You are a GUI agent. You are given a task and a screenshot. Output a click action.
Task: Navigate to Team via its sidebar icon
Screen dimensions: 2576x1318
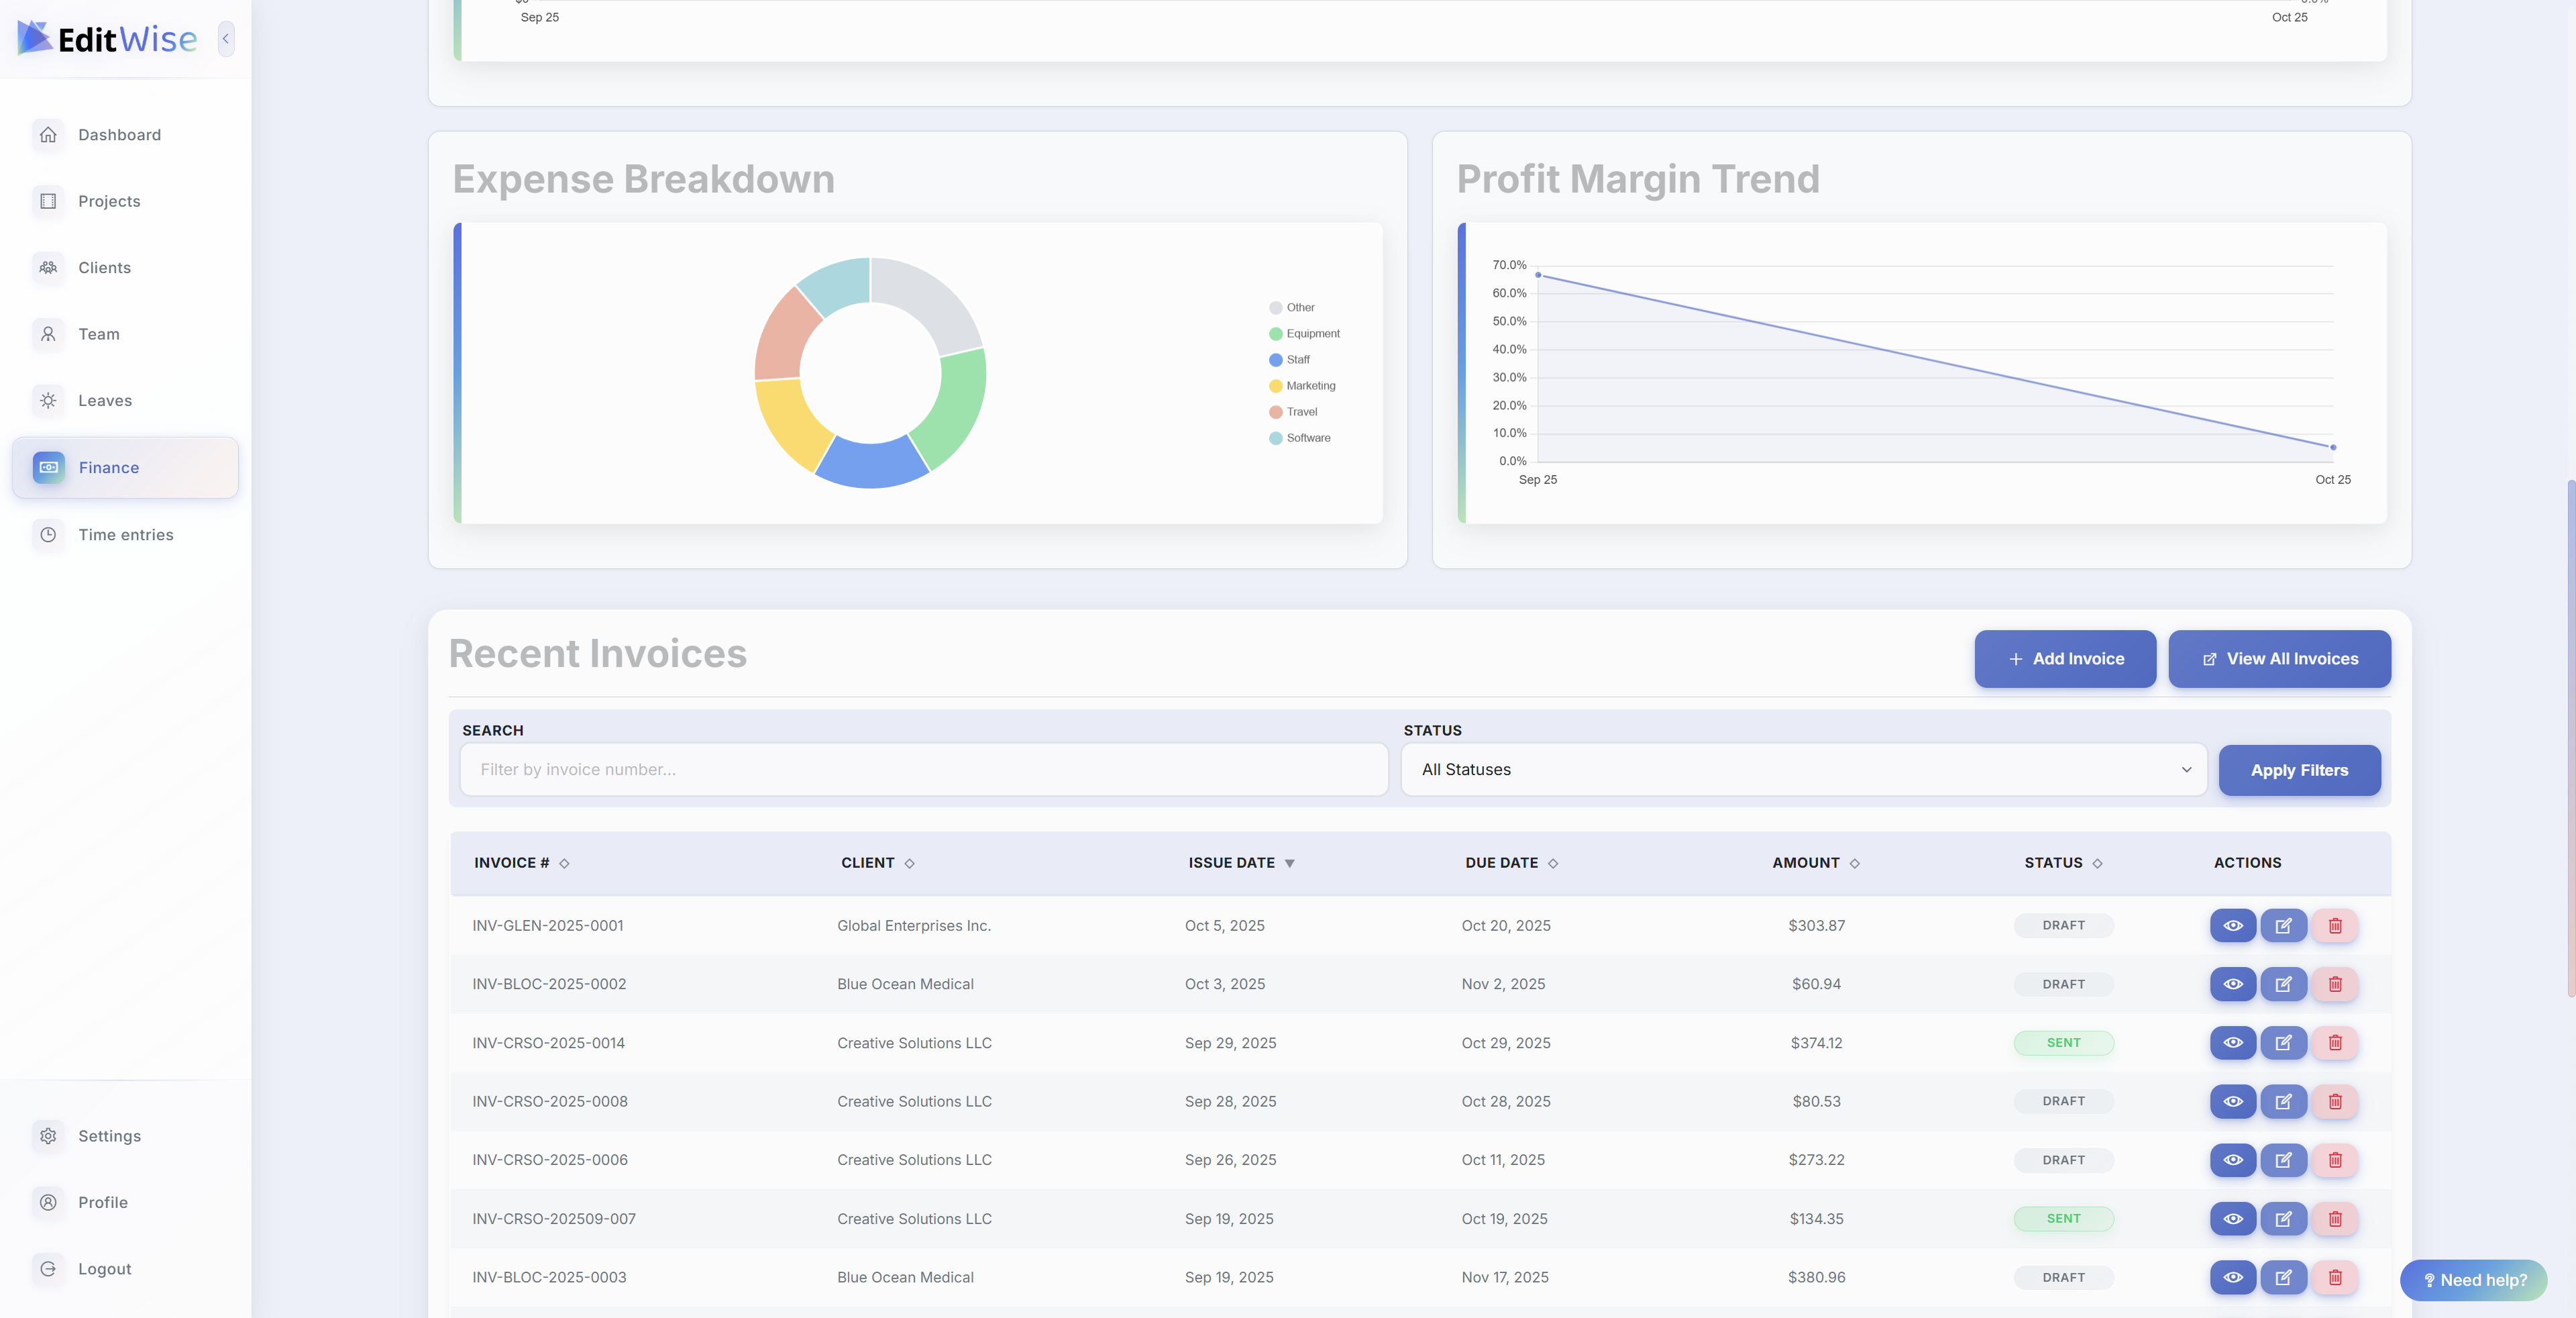(x=48, y=334)
